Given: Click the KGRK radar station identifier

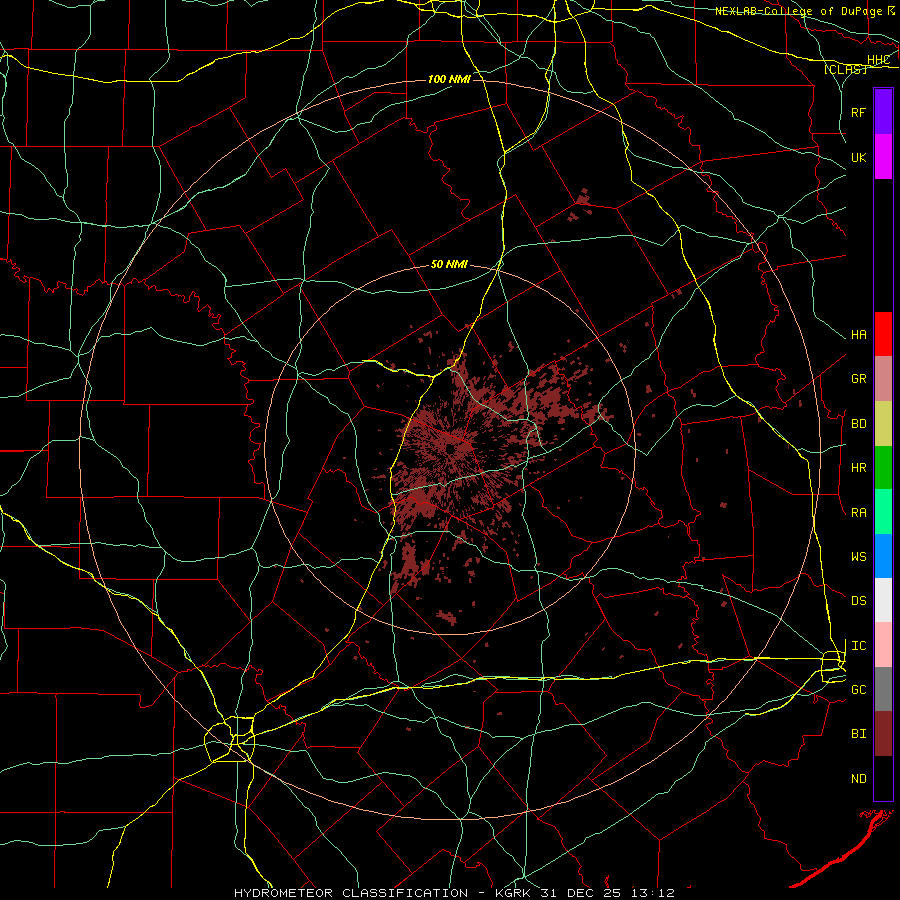Looking at the screenshot, I should tap(514, 893).
